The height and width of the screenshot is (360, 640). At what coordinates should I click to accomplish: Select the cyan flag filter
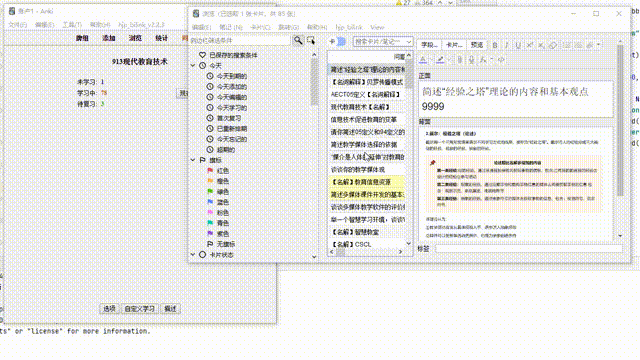coord(218,223)
